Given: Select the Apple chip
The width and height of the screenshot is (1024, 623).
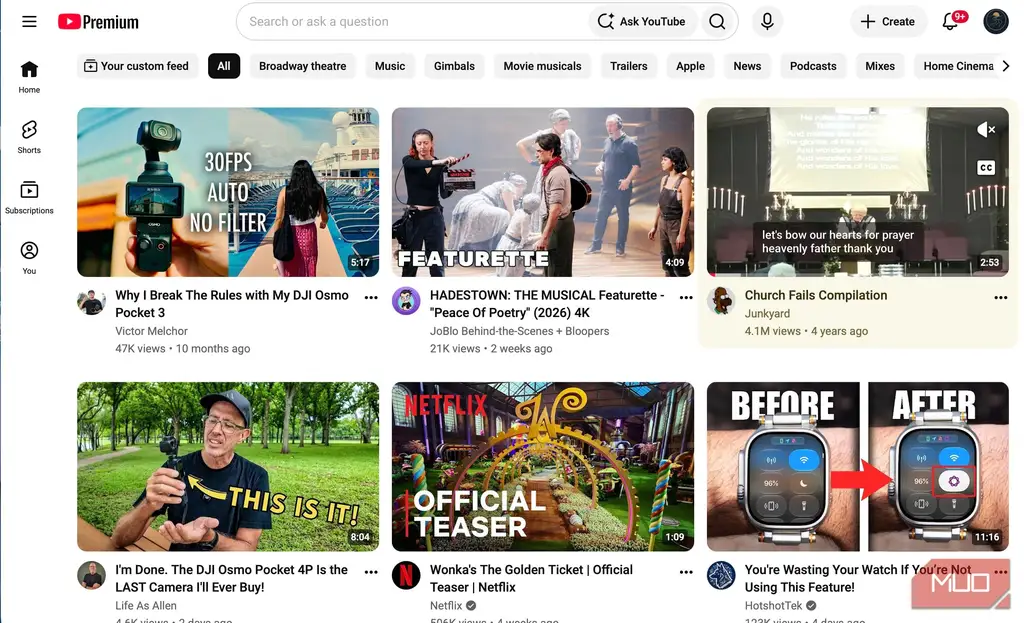Looking at the screenshot, I should point(690,66).
